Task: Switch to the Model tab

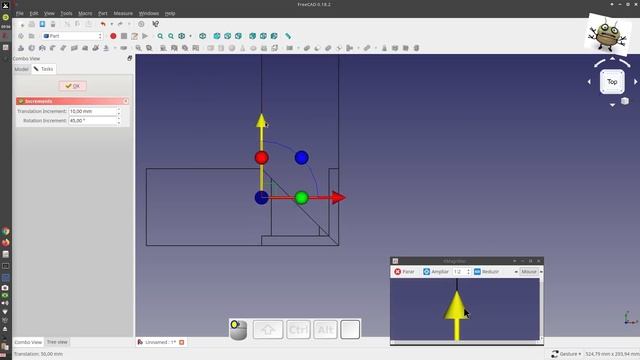Action: coord(22,69)
